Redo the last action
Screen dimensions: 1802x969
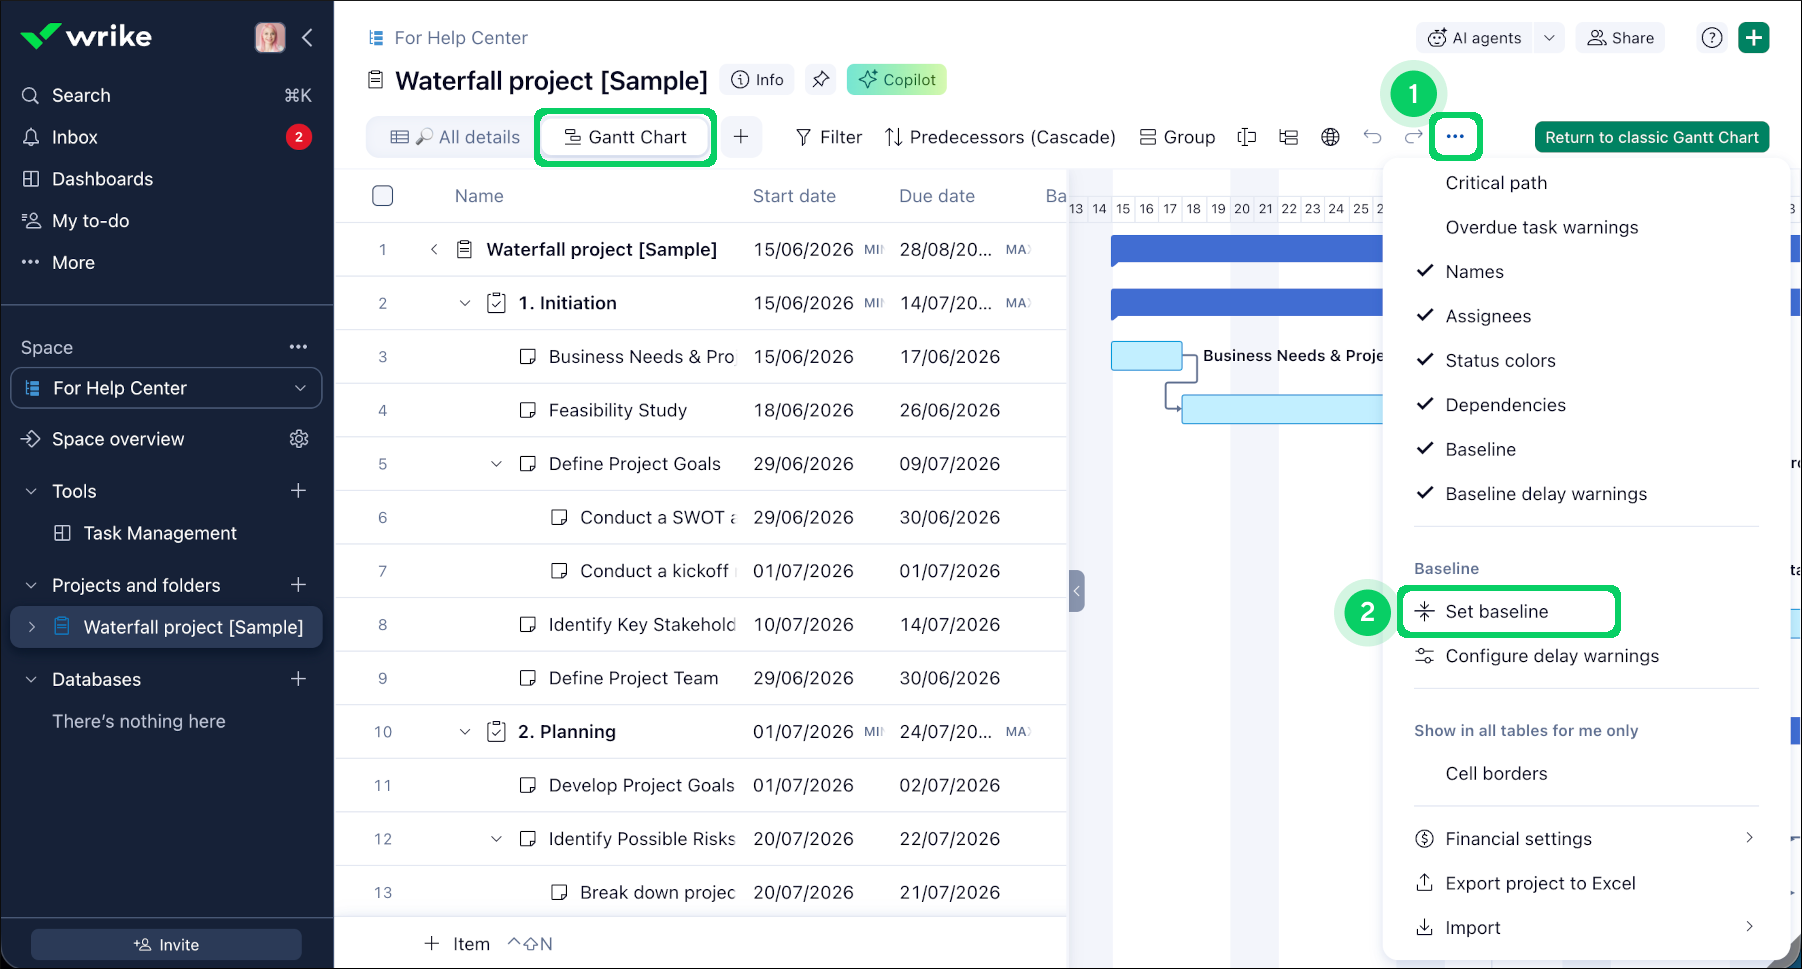pyautogui.click(x=1413, y=137)
